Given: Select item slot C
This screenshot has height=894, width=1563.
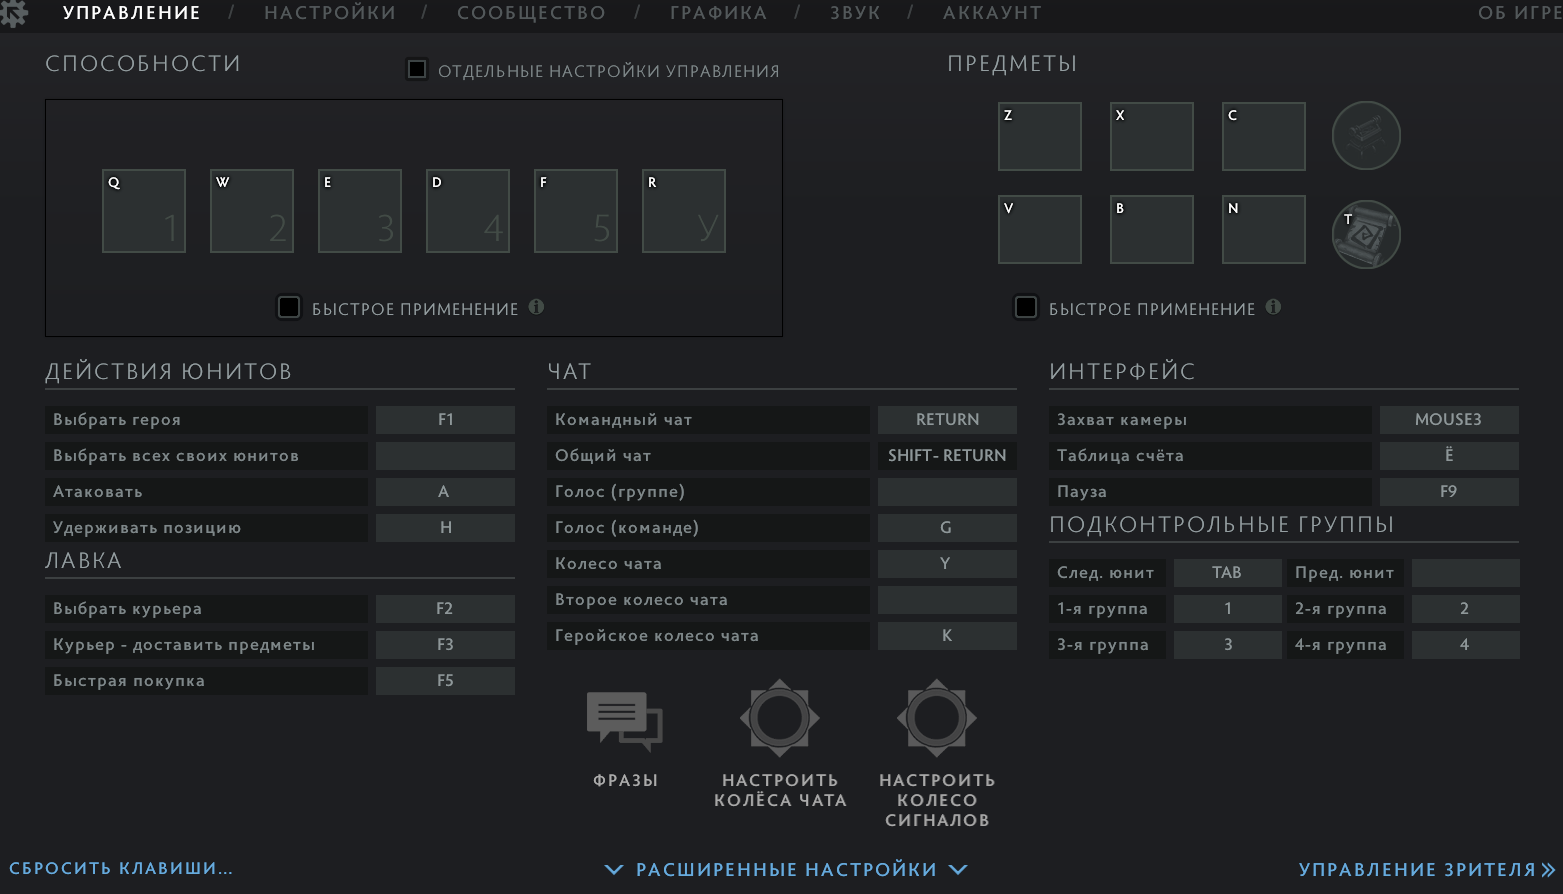Looking at the screenshot, I should point(1264,136).
